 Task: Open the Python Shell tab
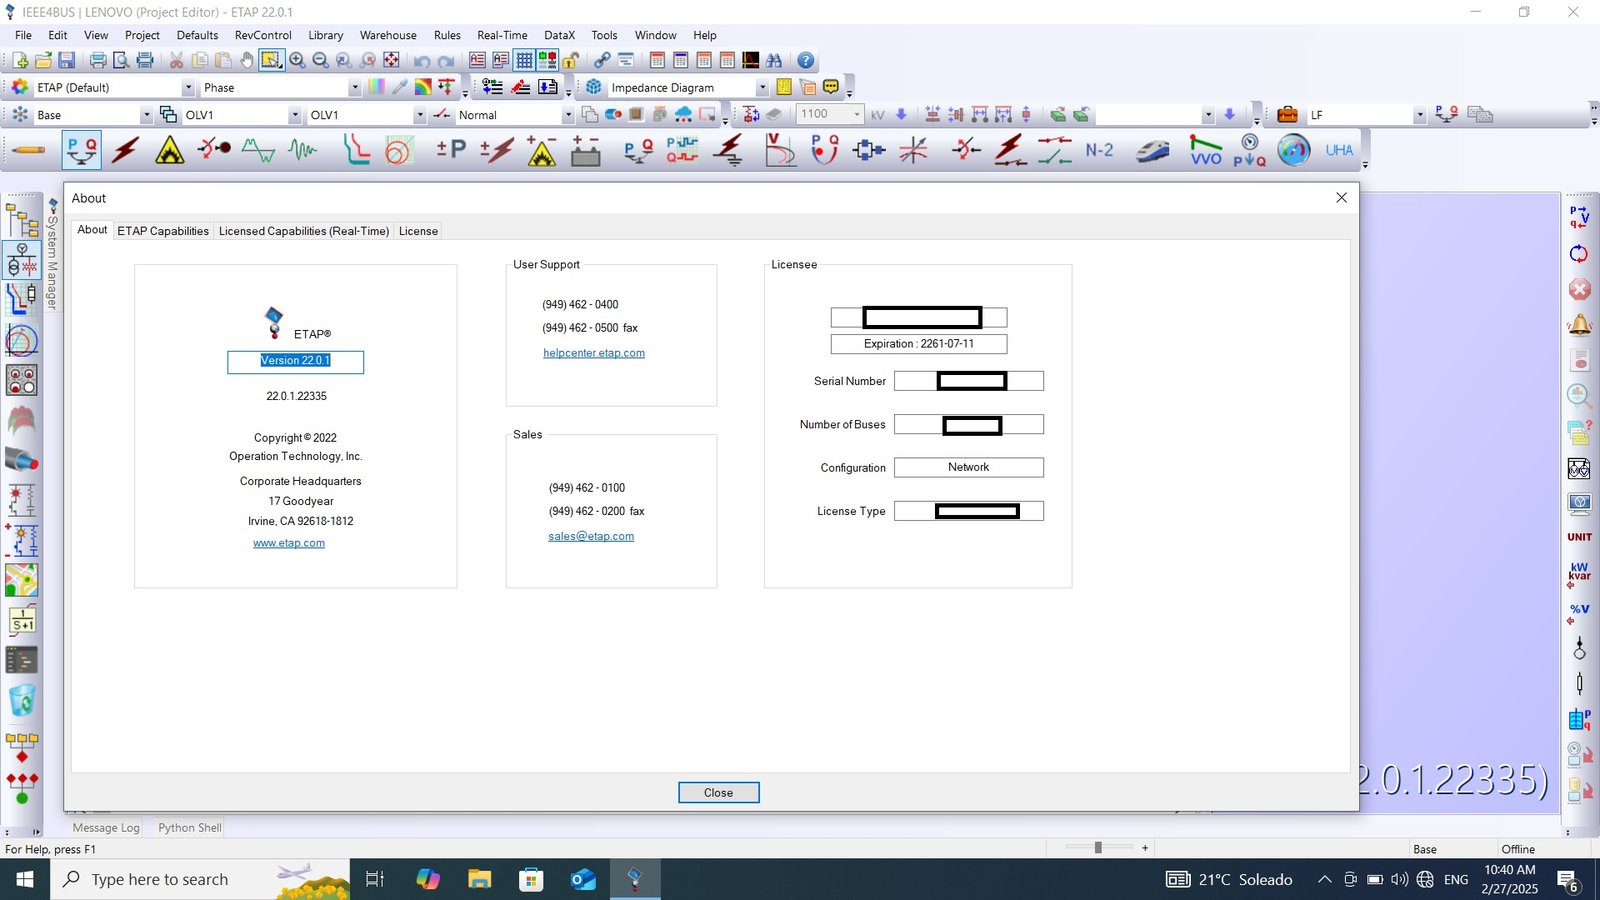[x=190, y=828]
